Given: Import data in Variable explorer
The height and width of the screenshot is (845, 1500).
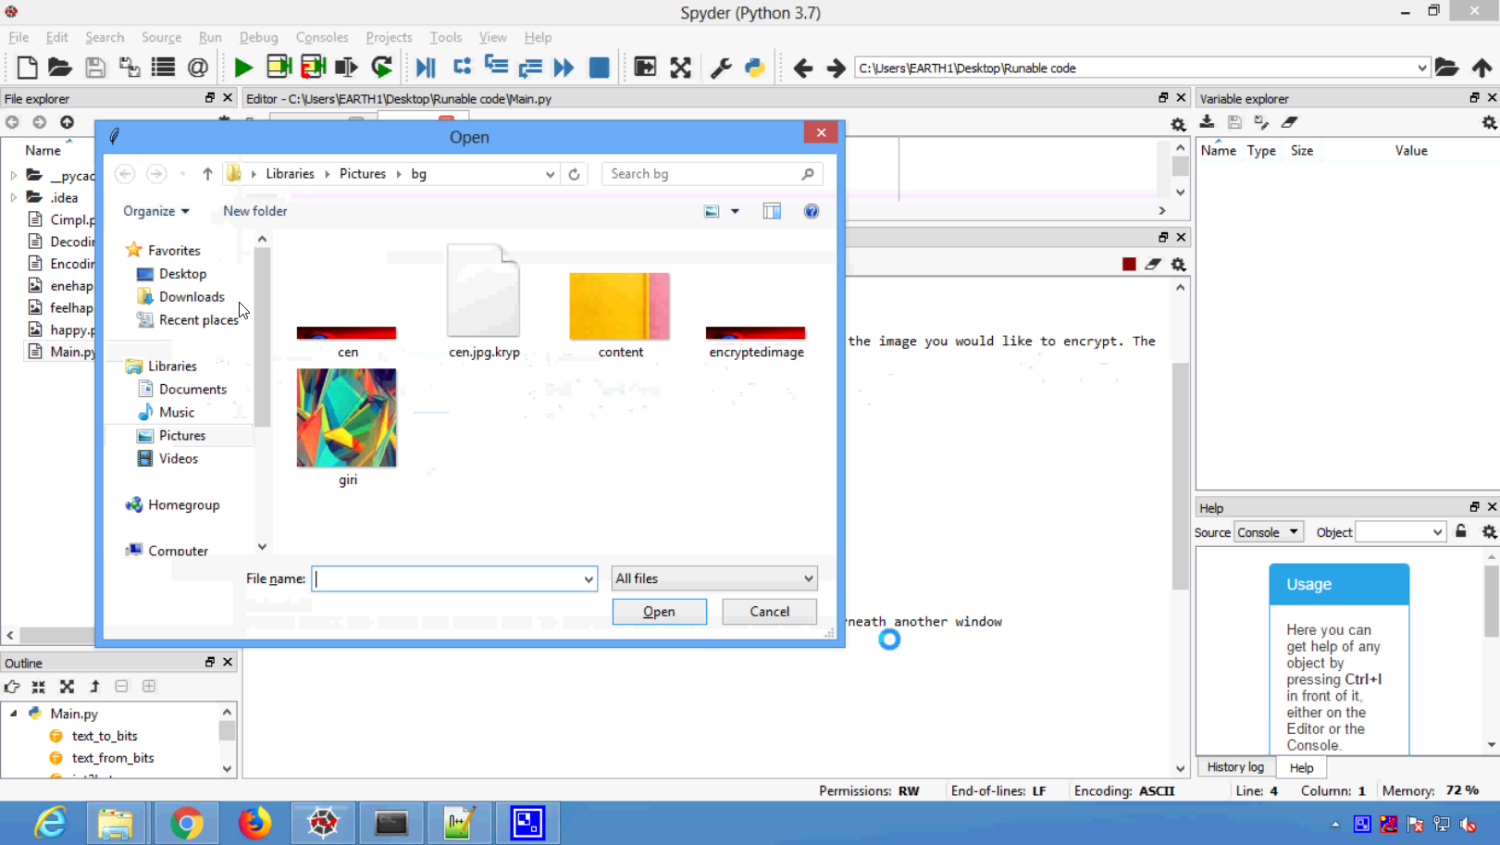Looking at the screenshot, I should click(x=1207, y=122).
